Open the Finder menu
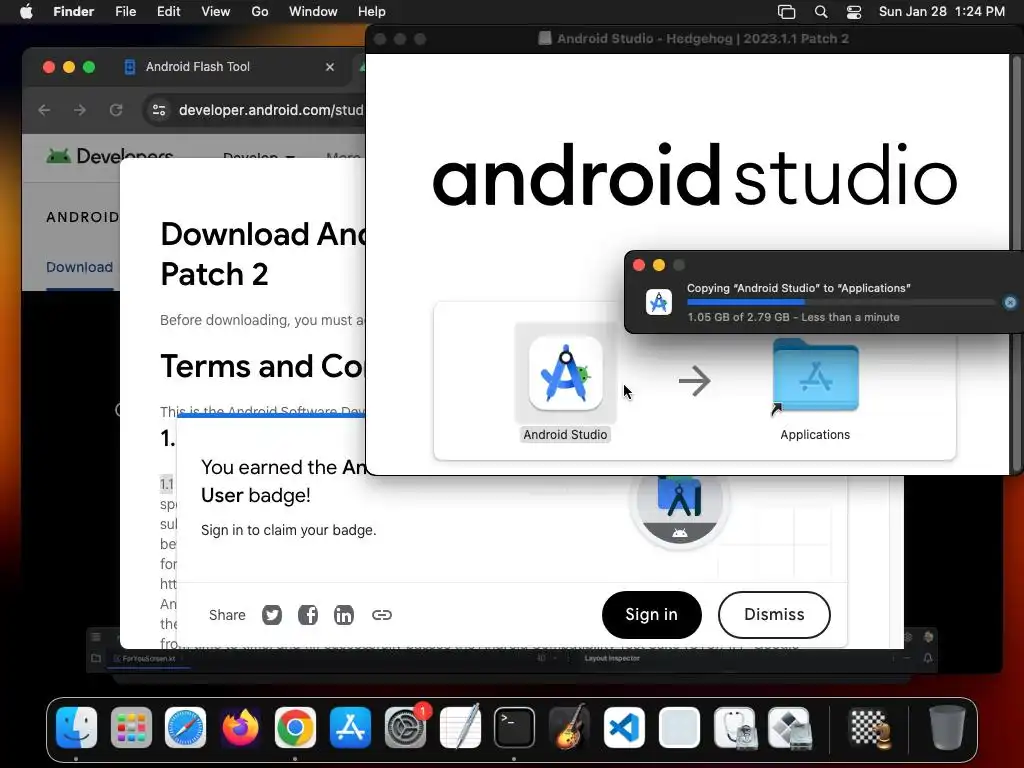Viewport: 1024px width, 768px height. 73,12
